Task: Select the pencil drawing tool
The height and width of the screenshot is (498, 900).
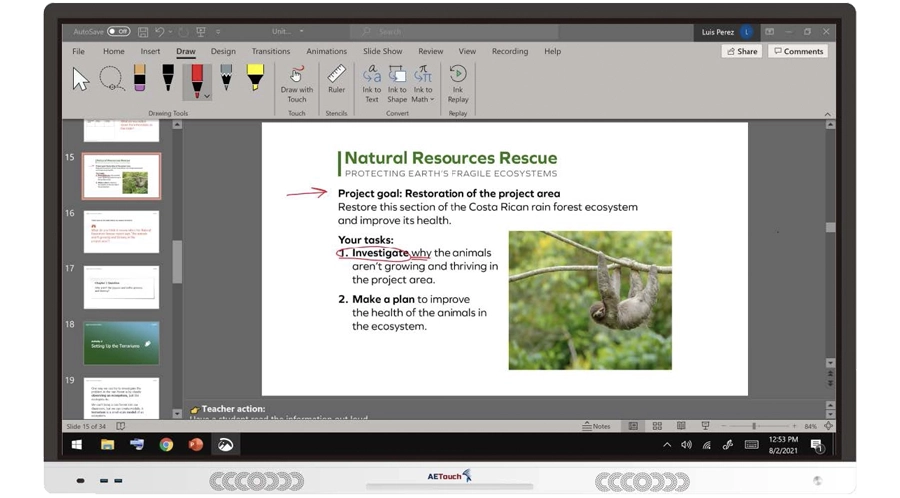Action: coord(226,79)
